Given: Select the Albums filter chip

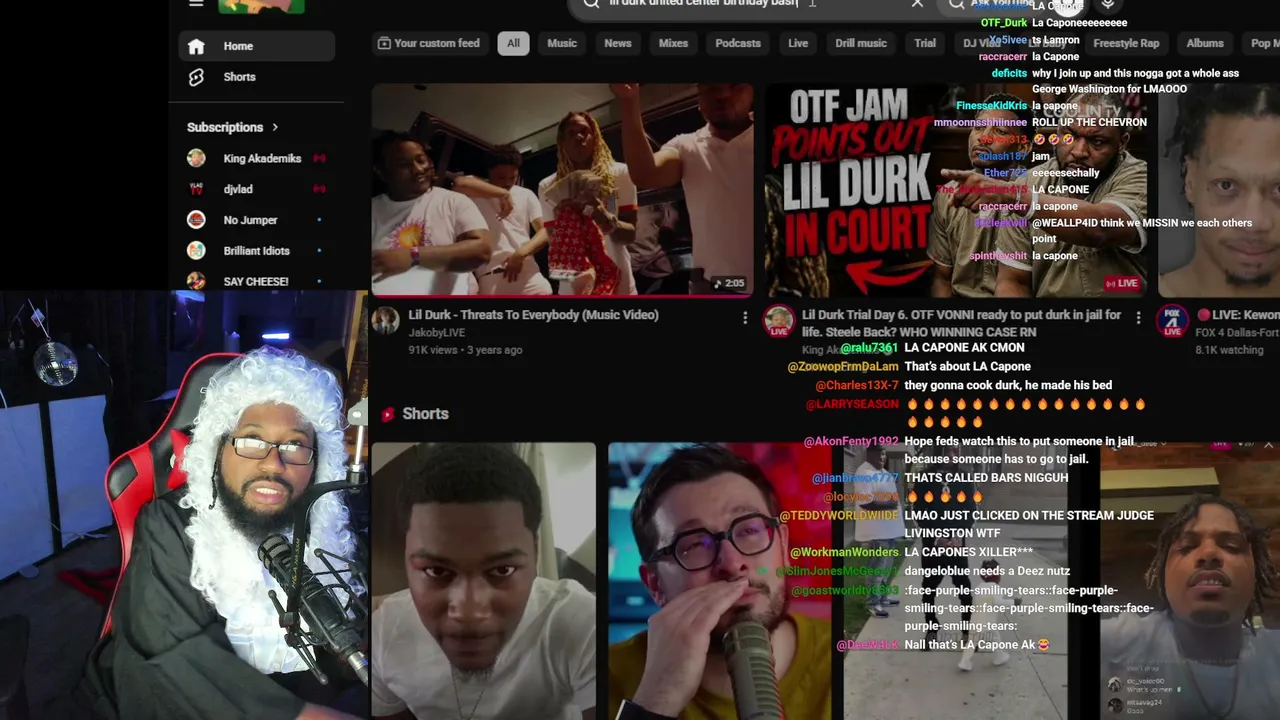Looking at the screenshot, I should click(x=1205, y=43).
